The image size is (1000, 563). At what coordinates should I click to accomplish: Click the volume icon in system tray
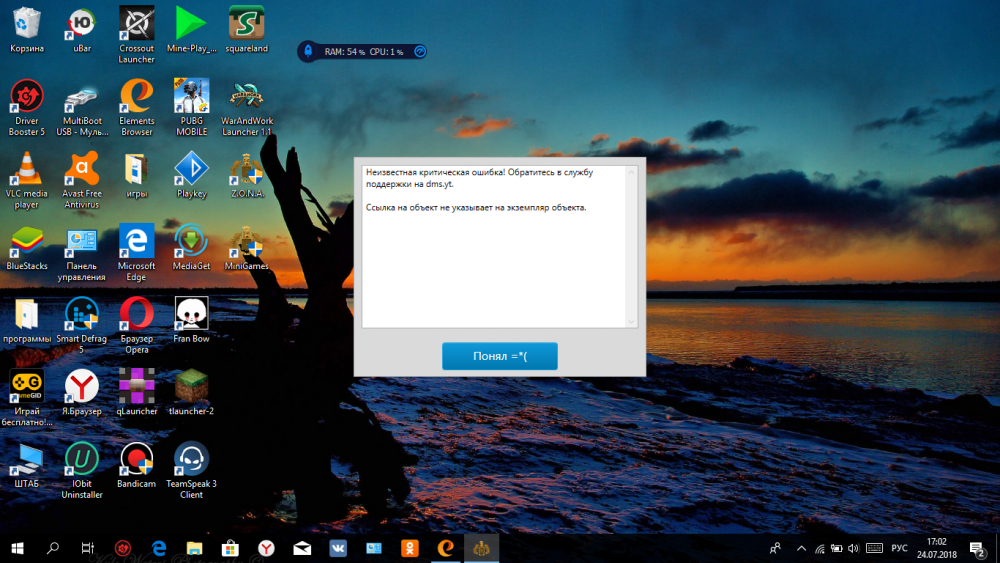(x=855, y=548)
